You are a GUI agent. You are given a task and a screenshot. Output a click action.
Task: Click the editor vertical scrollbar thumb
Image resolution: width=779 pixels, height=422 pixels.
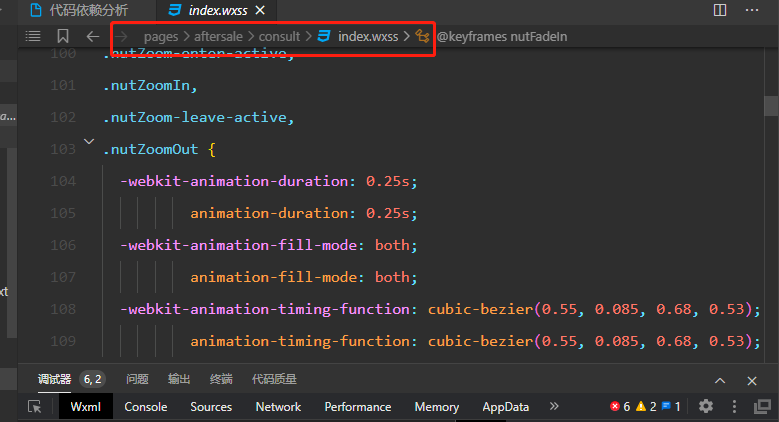coord(771,105)
